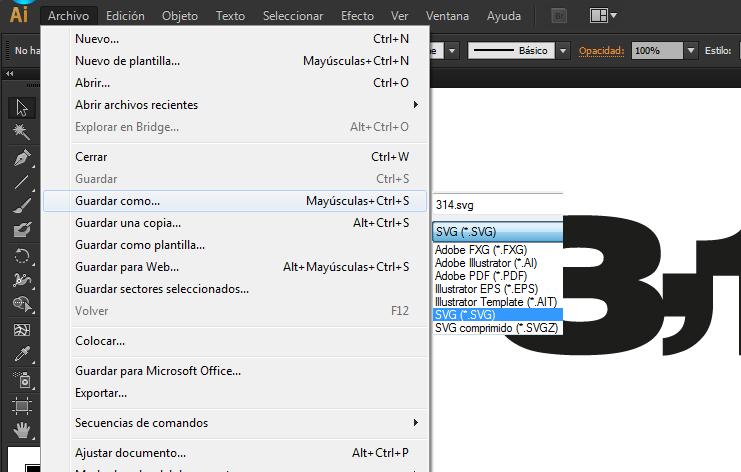741x472 pixels.
Task: Click the Opacidad link label
Action: click(601, 51)
